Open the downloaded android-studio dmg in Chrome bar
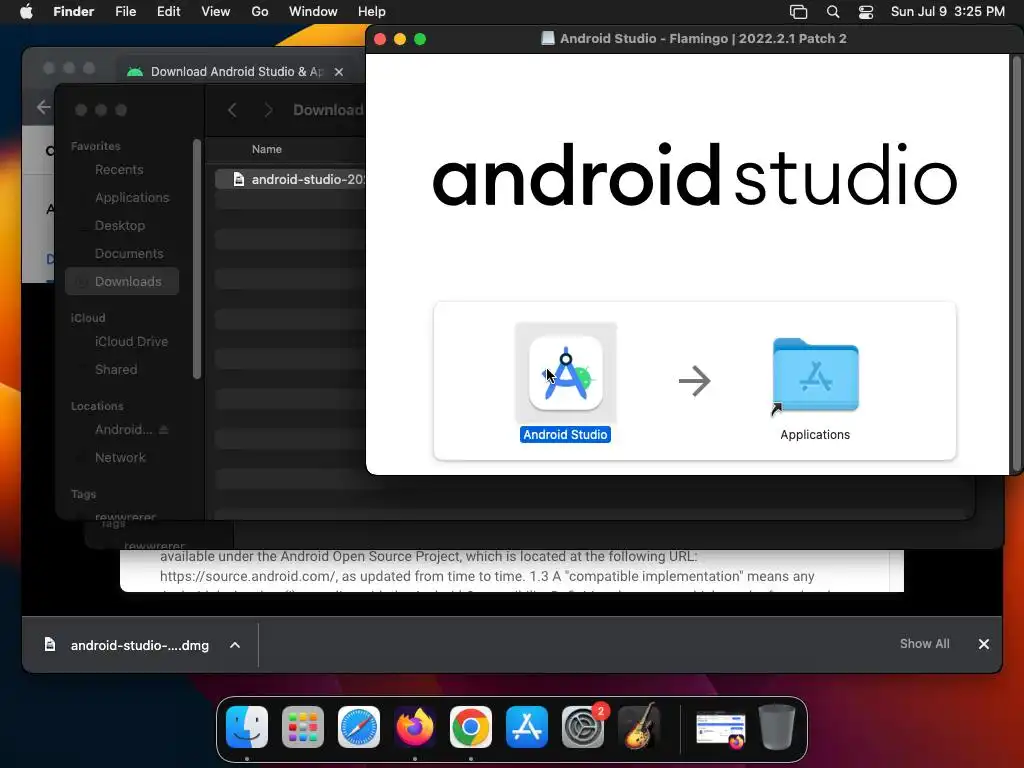 tap(128, 645)
